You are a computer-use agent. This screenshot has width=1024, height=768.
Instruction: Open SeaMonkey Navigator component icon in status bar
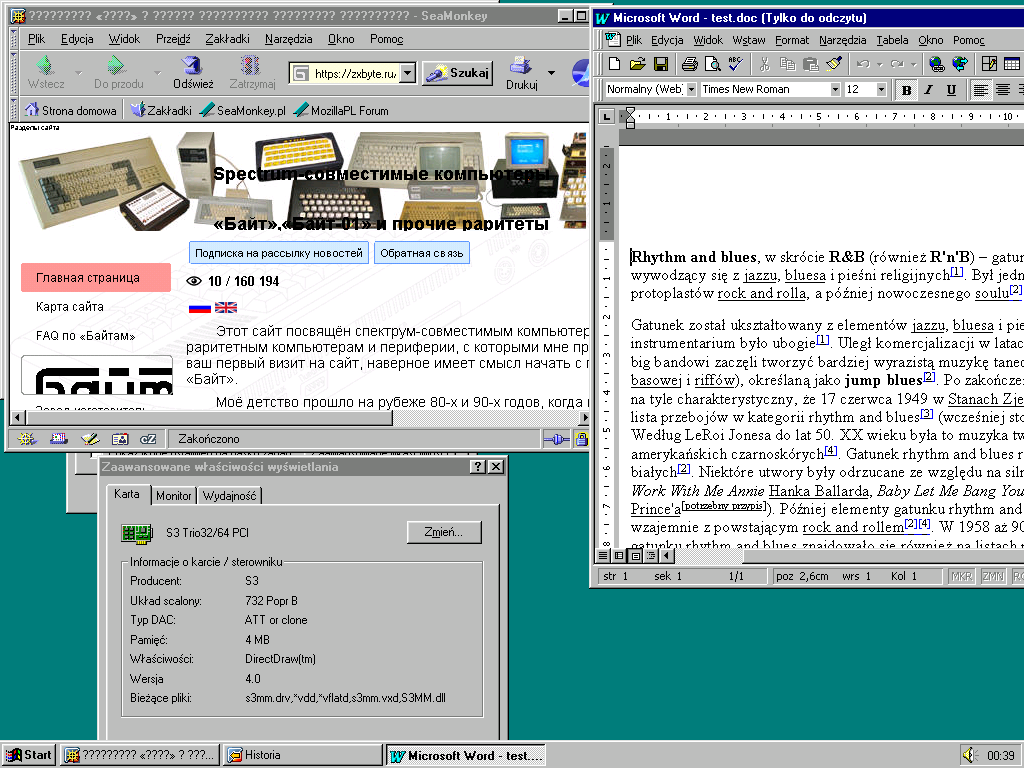27,439
